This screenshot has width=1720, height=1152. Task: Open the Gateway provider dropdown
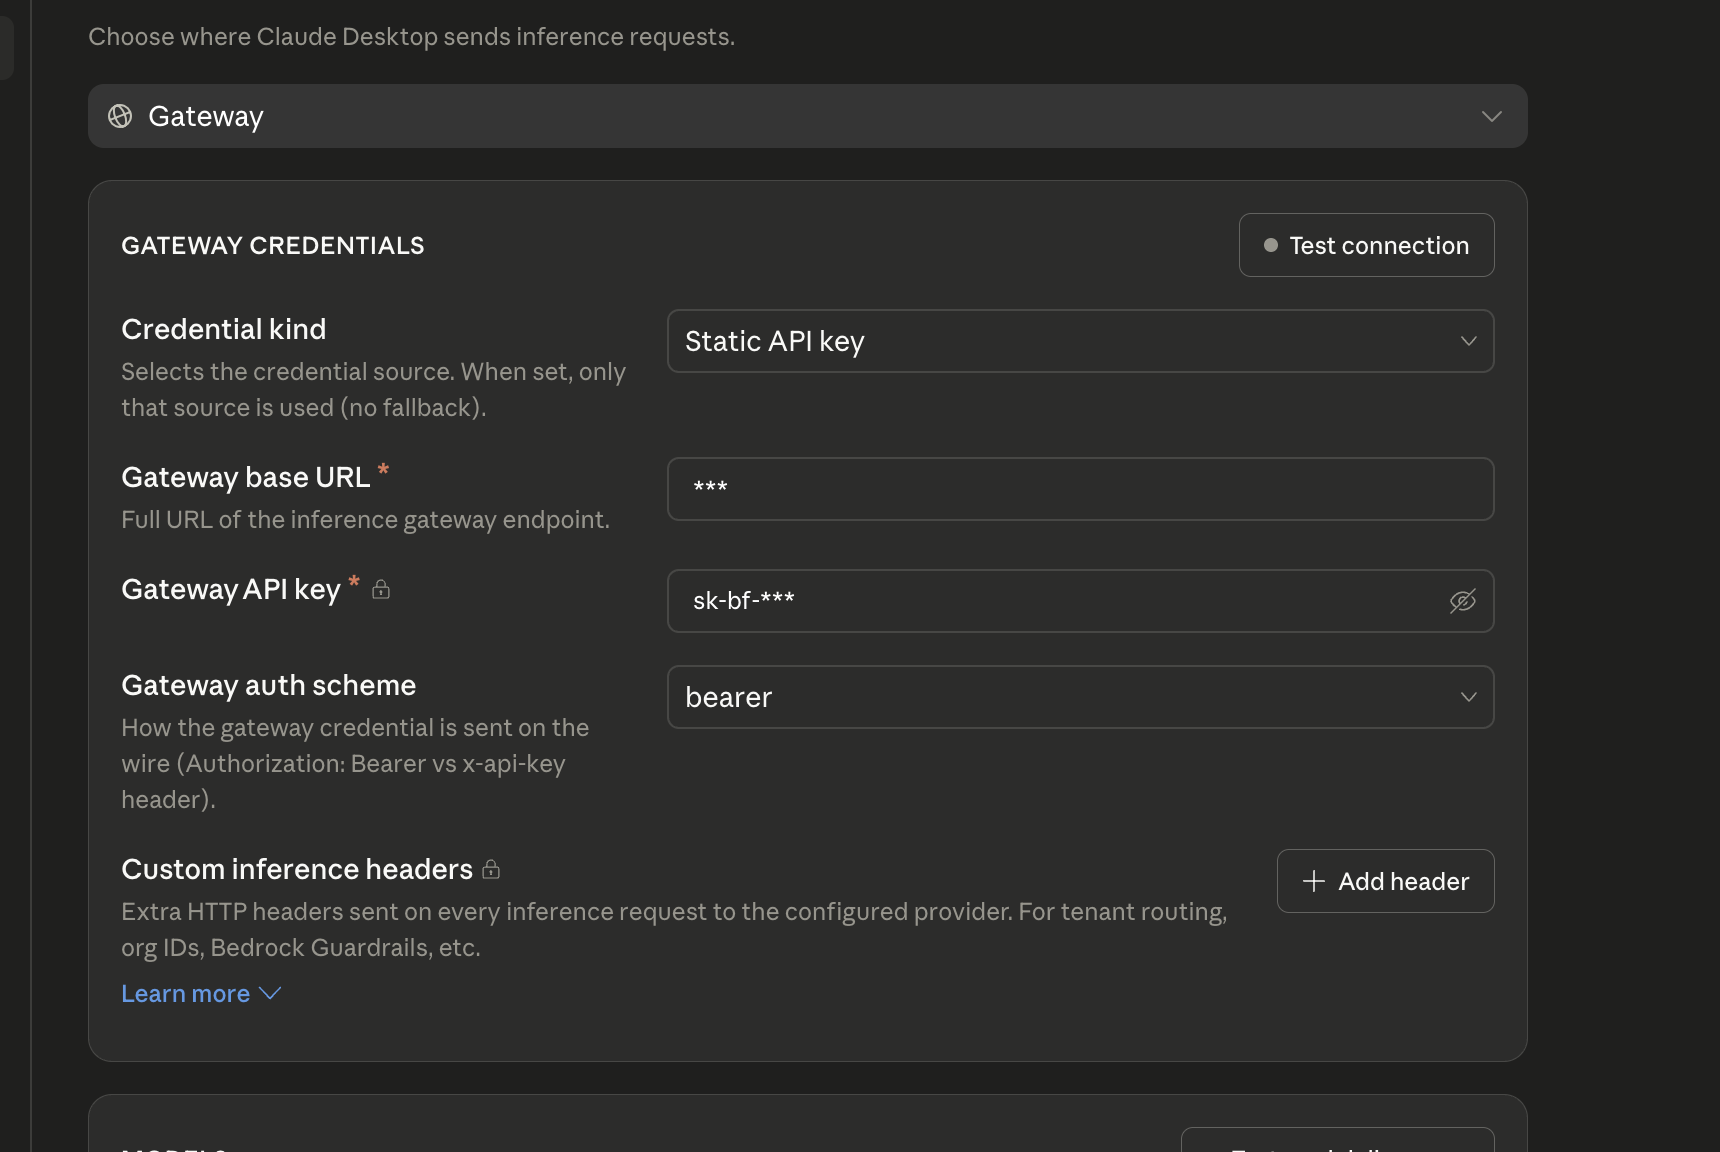(x=807, y=116)
